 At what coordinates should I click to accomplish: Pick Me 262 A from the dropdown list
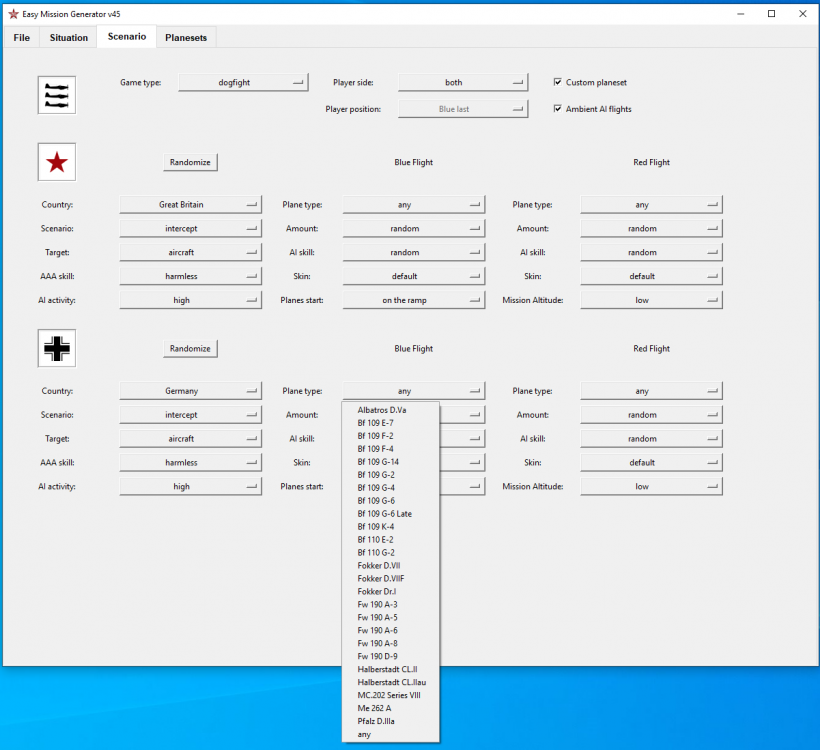(374, 708)
